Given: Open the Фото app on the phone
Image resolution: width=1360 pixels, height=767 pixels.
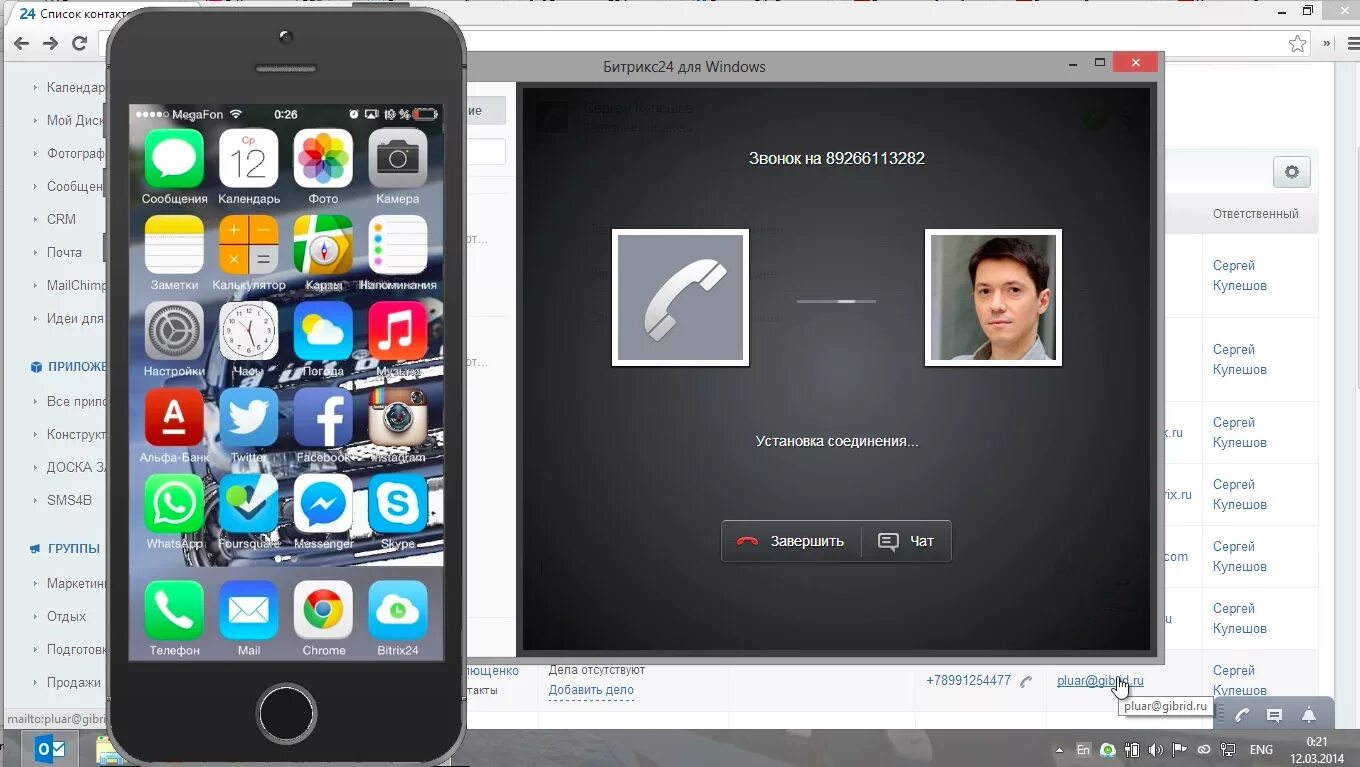Looking at the screenshot, I should click(323, 158).
